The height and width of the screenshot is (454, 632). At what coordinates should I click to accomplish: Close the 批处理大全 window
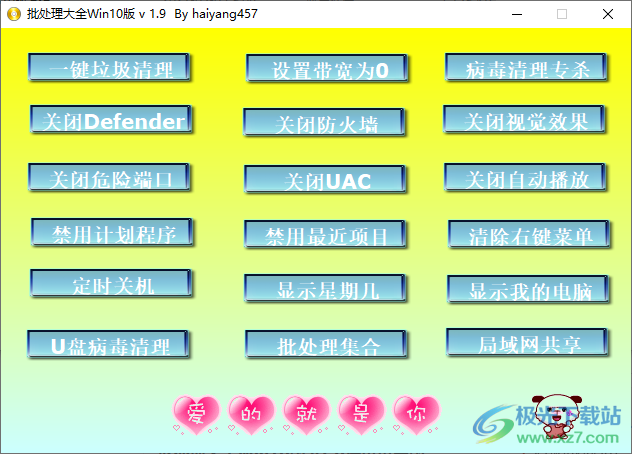click(x=608, y=14)
